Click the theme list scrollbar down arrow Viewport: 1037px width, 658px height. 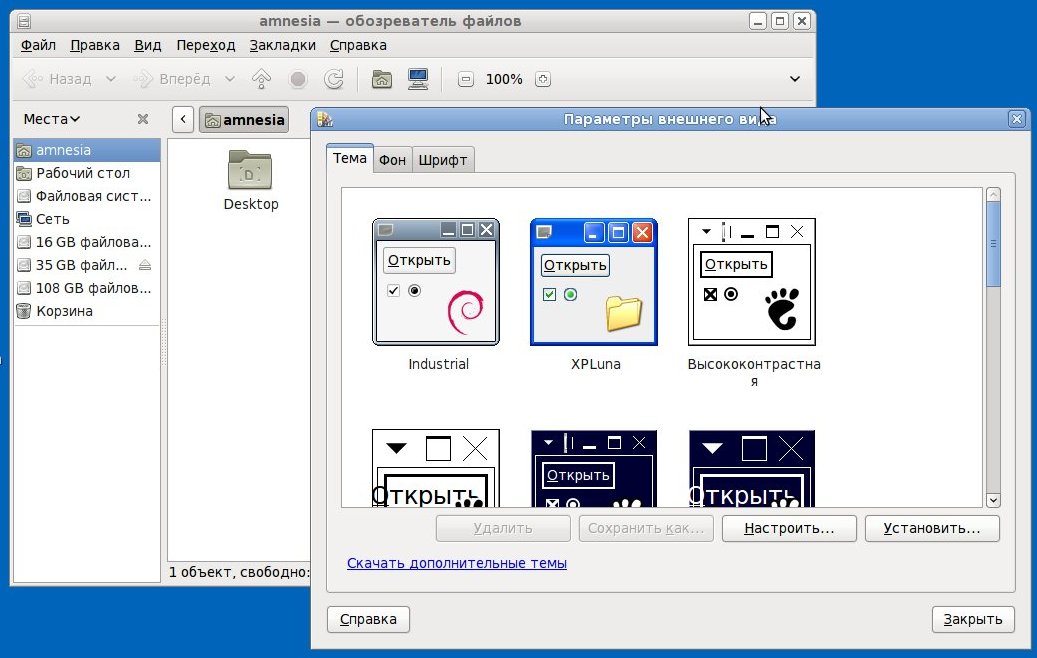pos(993,500)
